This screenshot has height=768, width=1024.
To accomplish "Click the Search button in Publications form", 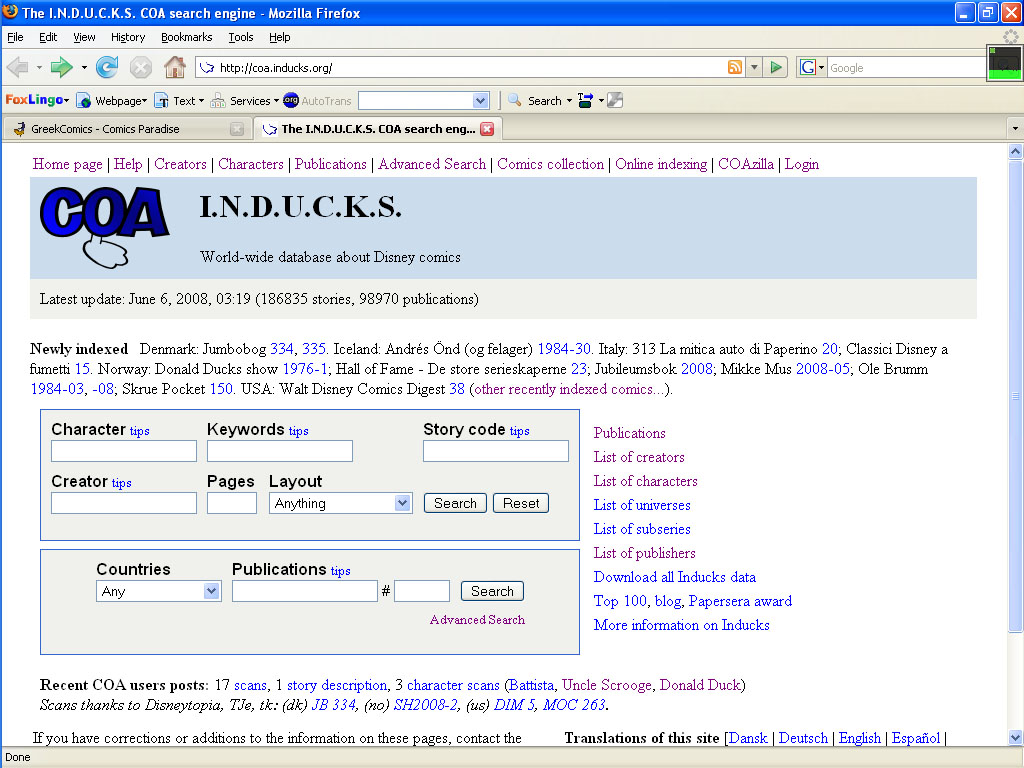I will pos(492,591).
